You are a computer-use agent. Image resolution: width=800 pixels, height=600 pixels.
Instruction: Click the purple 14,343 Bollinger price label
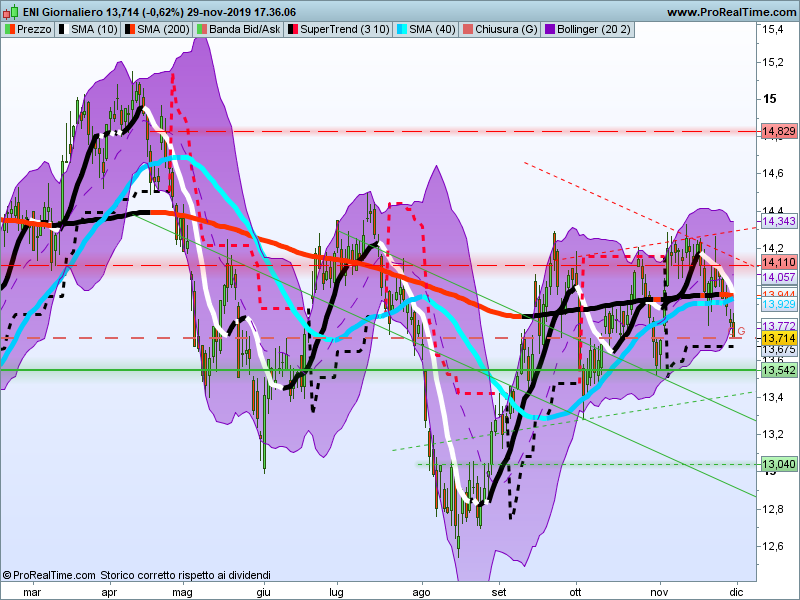pyautogui.click(x=779, y=221)
